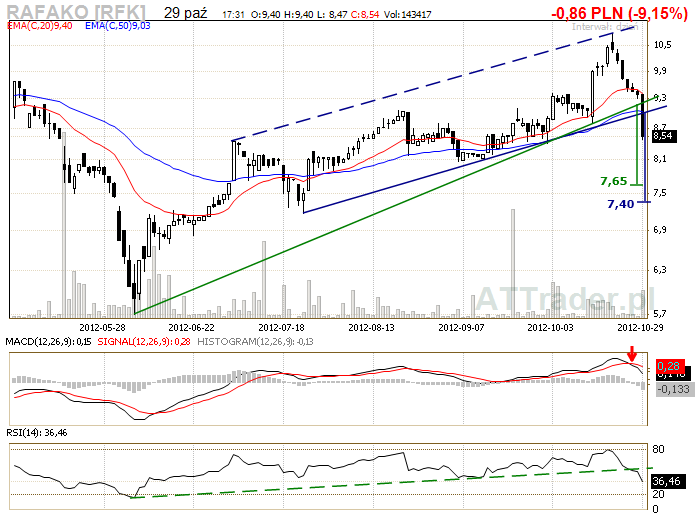
Task: Click the RAFAKO [RFK] chart title
Action: [76, 12]
